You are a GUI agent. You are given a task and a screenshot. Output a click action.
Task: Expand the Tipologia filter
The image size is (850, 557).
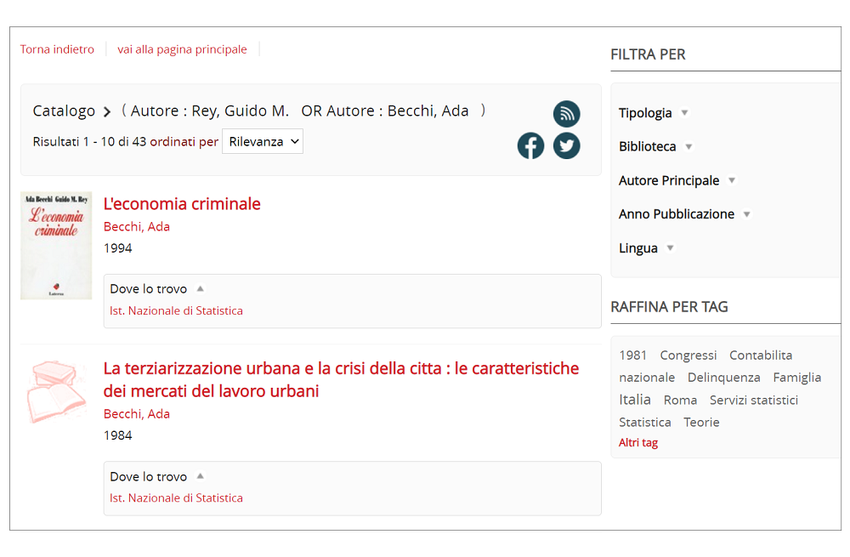pyautogui.click(x=654, y=113)
